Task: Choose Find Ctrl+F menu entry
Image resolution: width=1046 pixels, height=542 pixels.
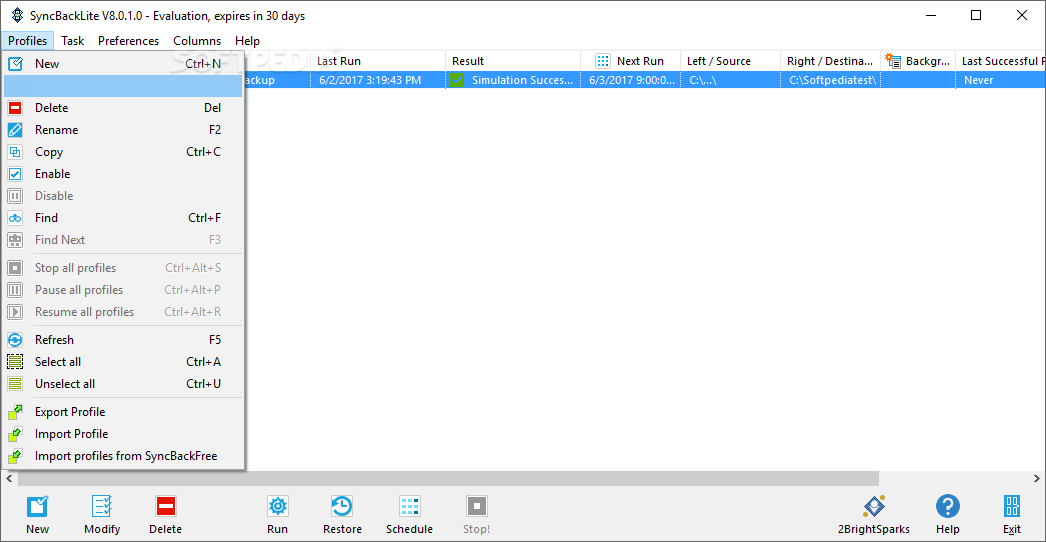Action: (123, 218)
